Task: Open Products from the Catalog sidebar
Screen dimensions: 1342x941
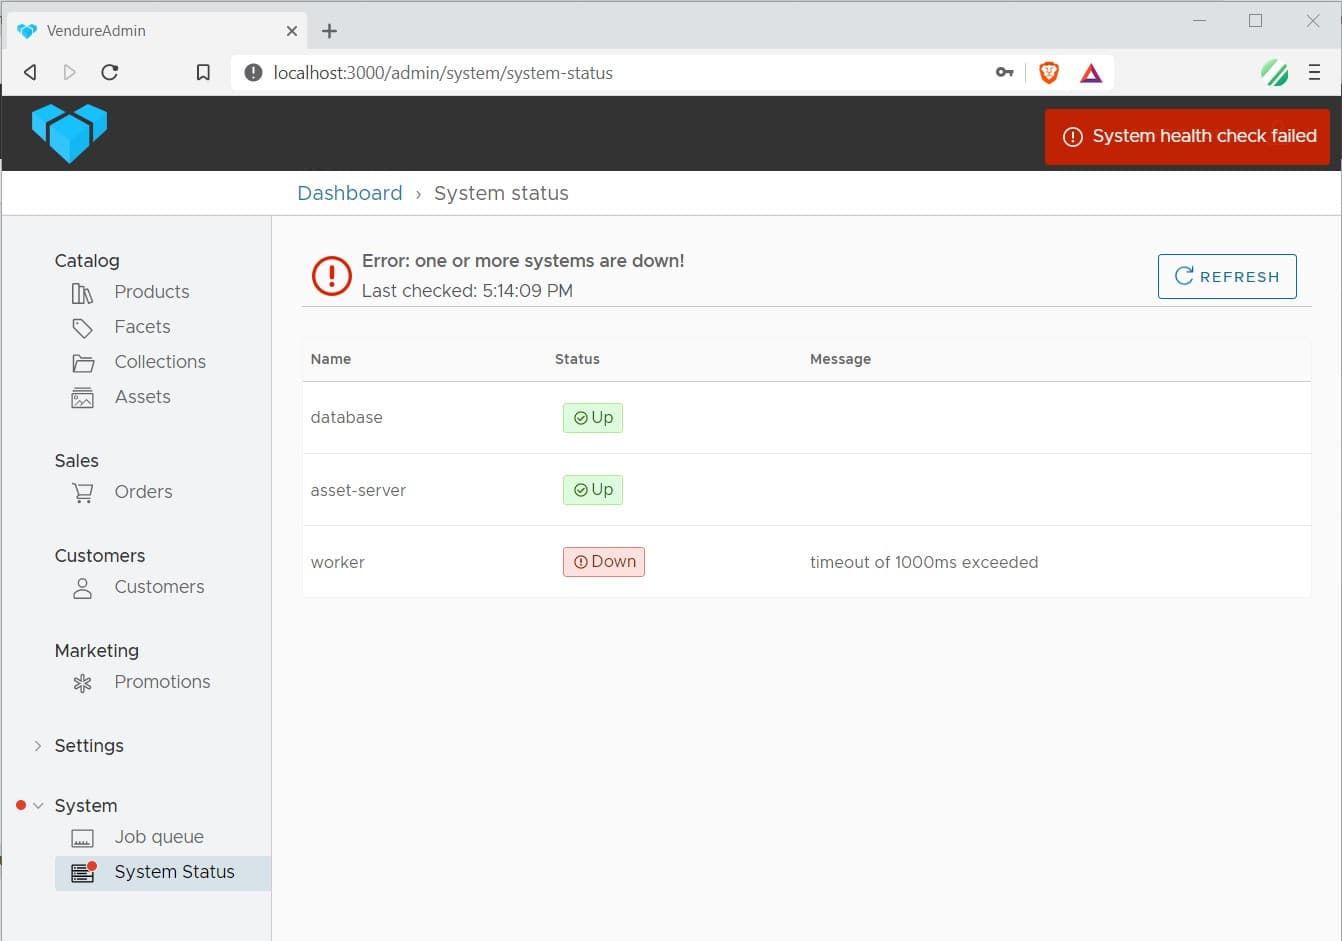Action: (x=151, y=292)
